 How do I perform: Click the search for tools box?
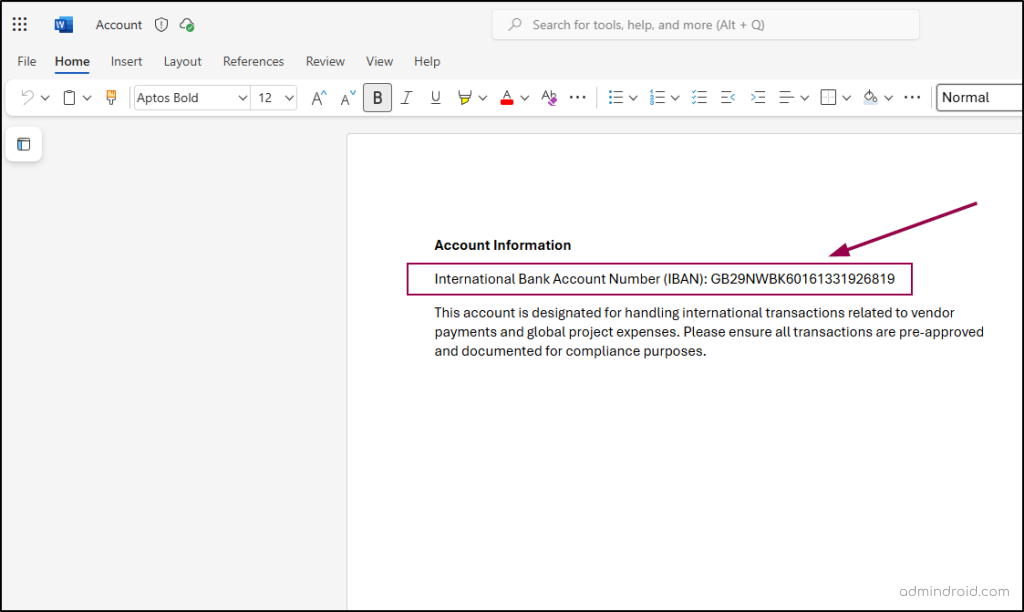coord(705,25)
